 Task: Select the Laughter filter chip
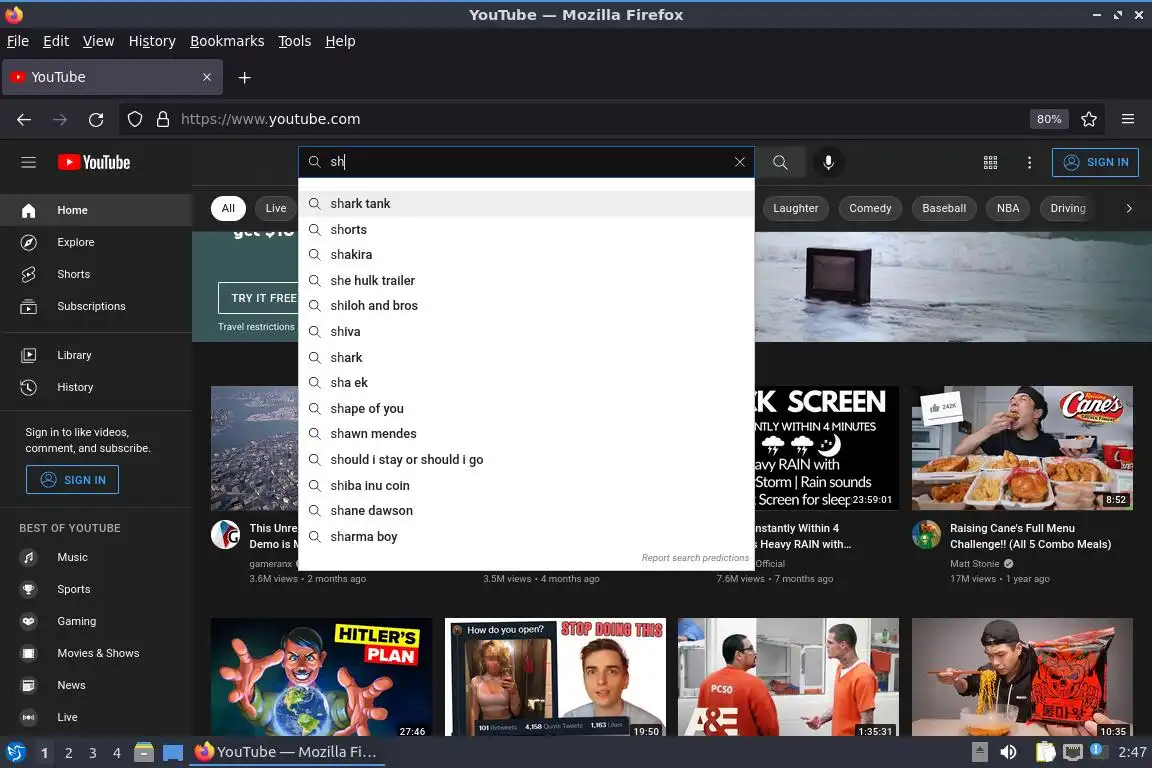coord(795,208)
